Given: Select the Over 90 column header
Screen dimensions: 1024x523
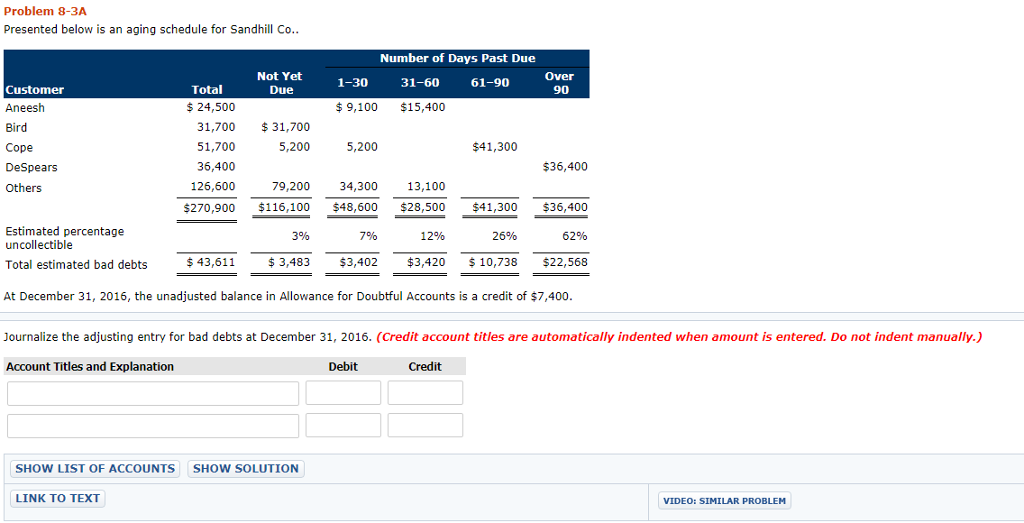Looking at the screenshot, I should click(560, 82).
